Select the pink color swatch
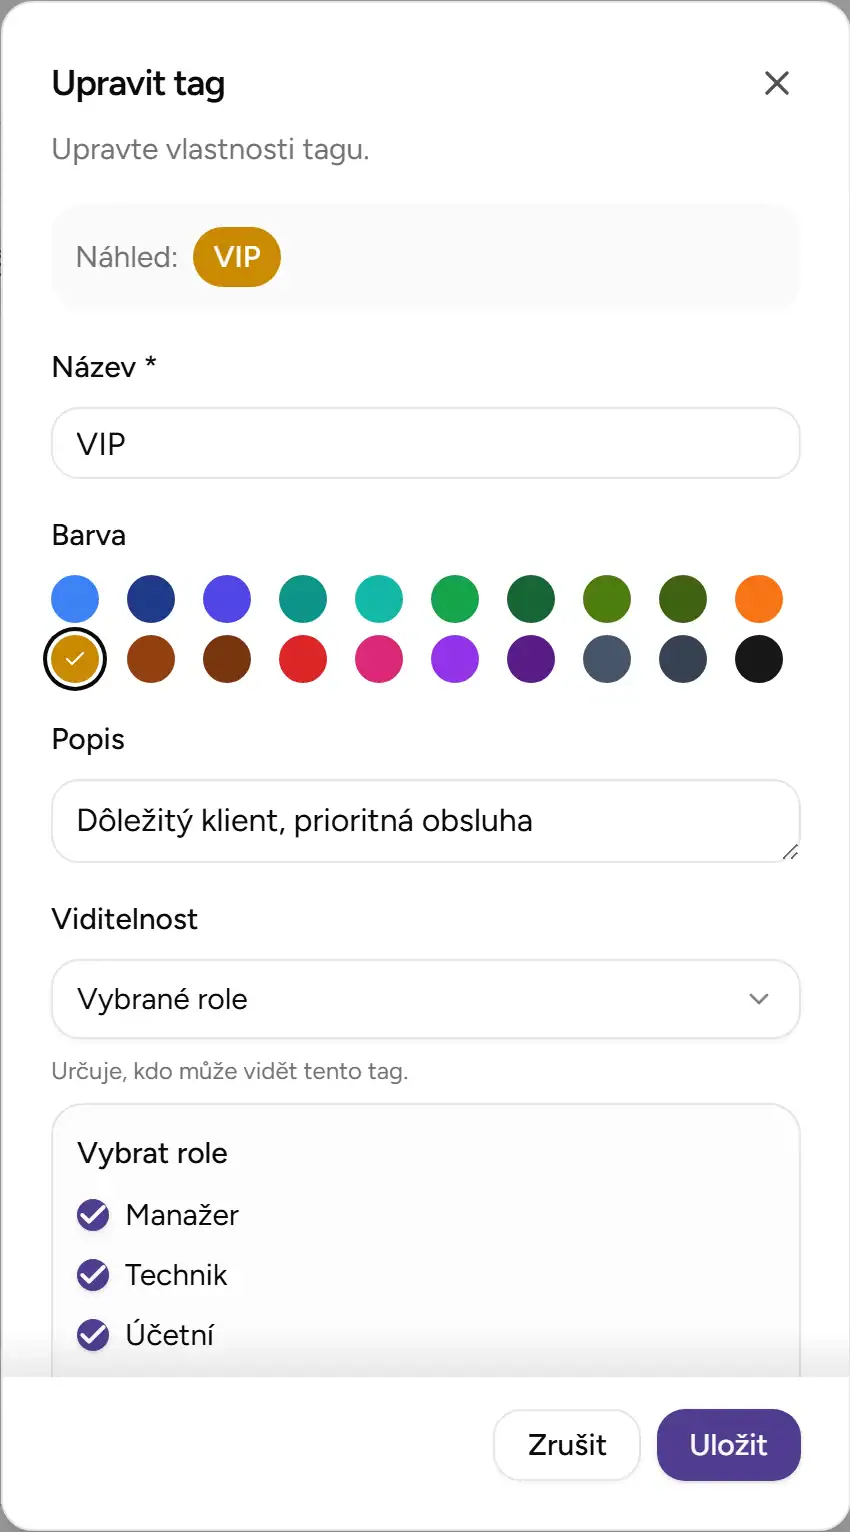This screenshot has width=850, height=1532. pyautogui.click(x=379, y=659)
